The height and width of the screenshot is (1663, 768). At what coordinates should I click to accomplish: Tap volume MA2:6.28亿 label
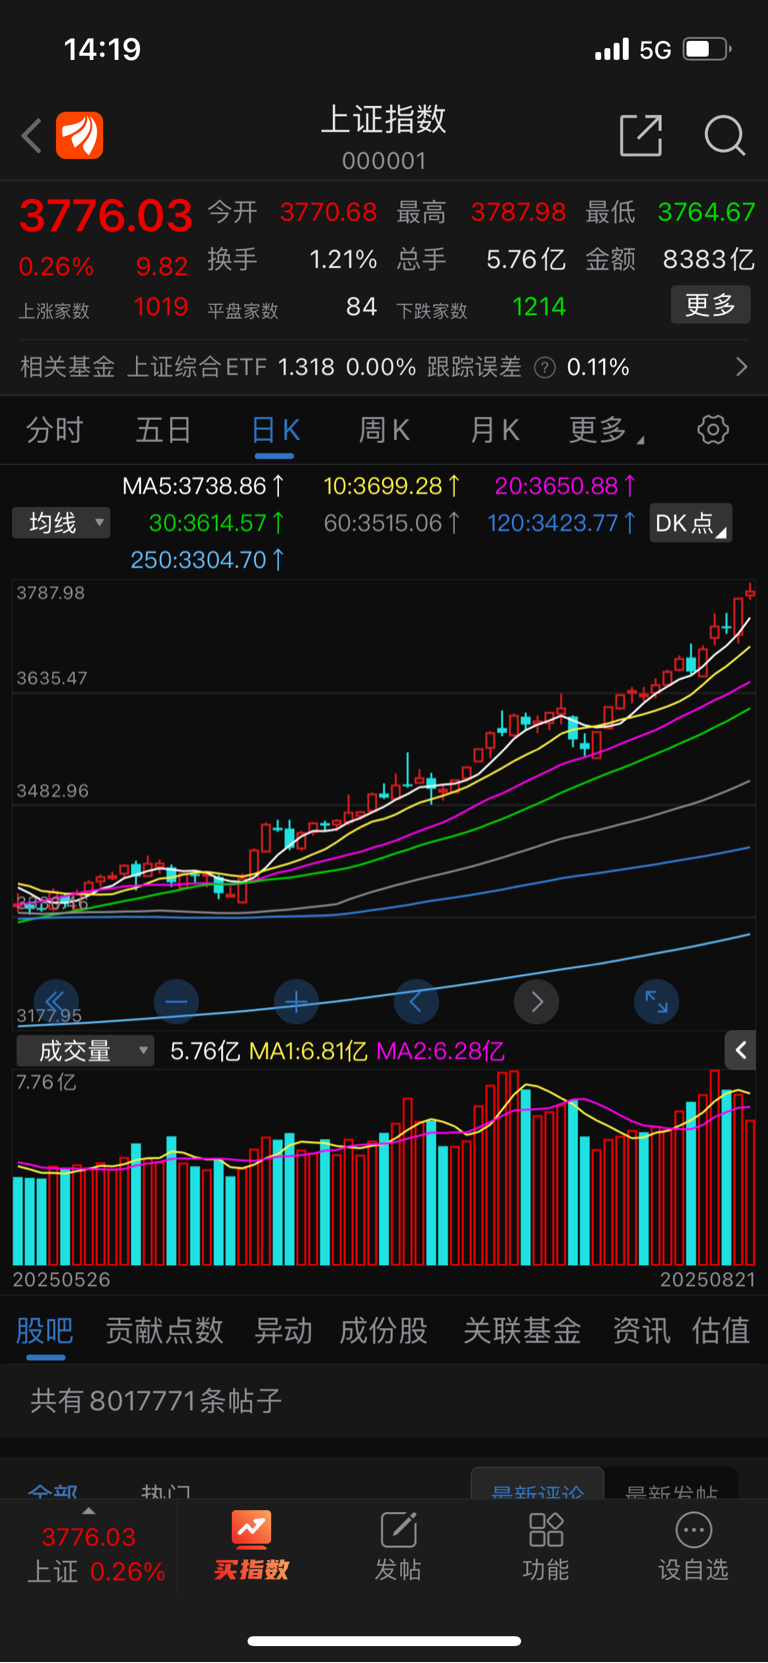point(440,1051)
